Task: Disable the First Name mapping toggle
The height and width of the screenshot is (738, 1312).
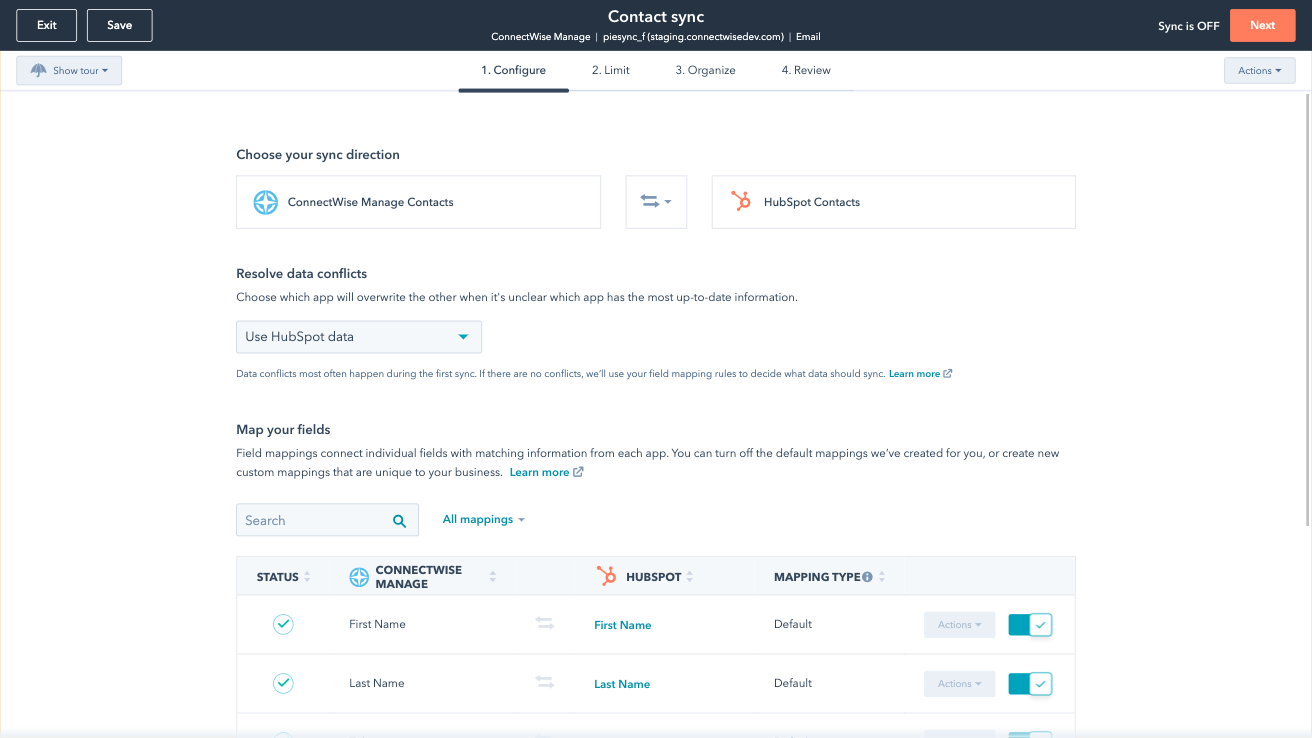Action: pyautogui.click(x=1030, y=625)
